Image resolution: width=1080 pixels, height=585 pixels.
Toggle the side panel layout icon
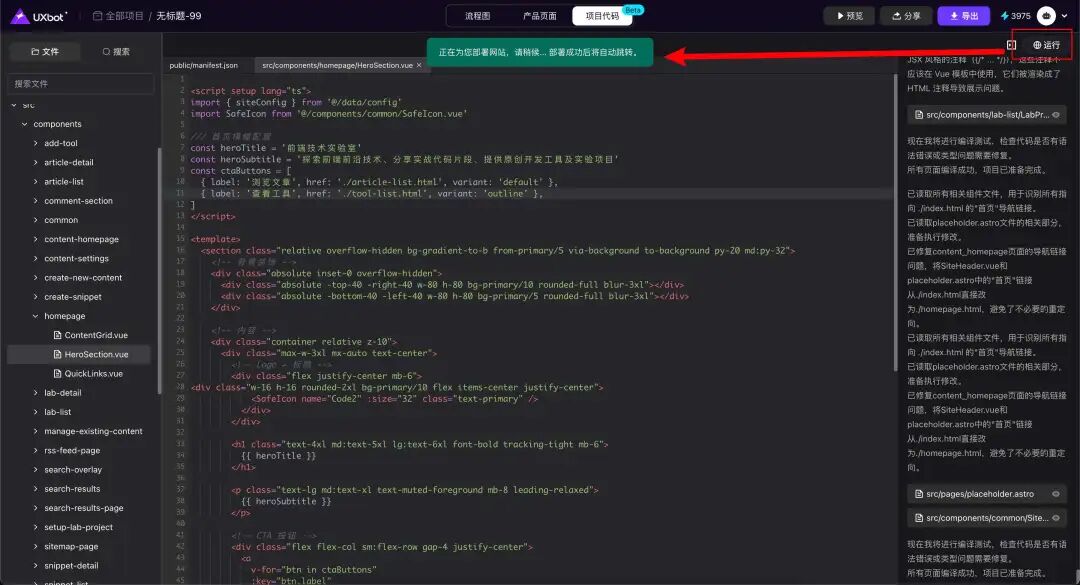[x=1011, y=45]
